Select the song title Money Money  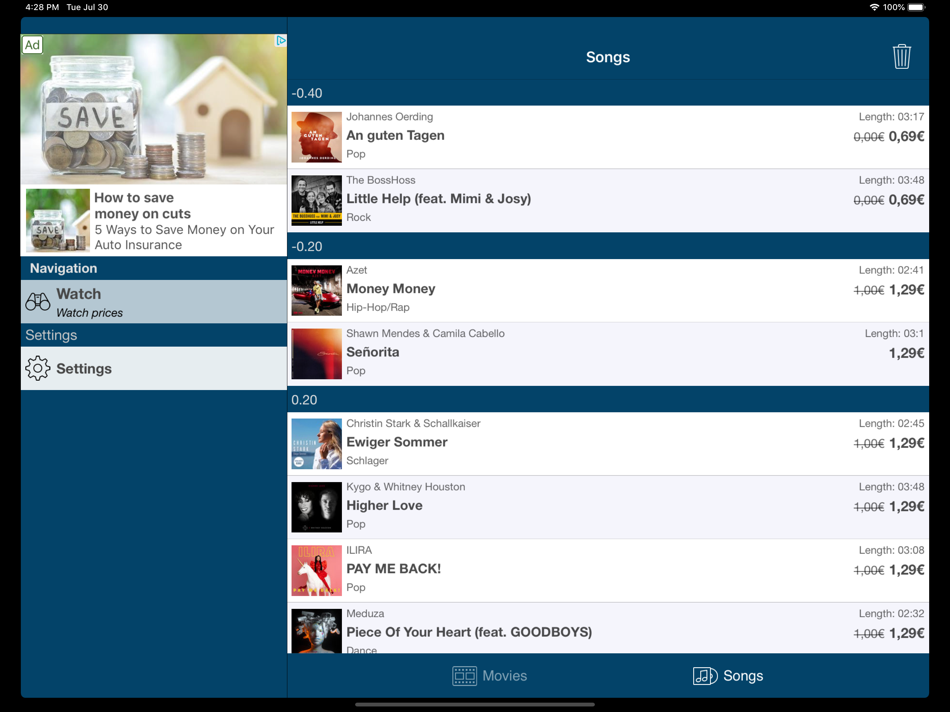coord(391,289)
